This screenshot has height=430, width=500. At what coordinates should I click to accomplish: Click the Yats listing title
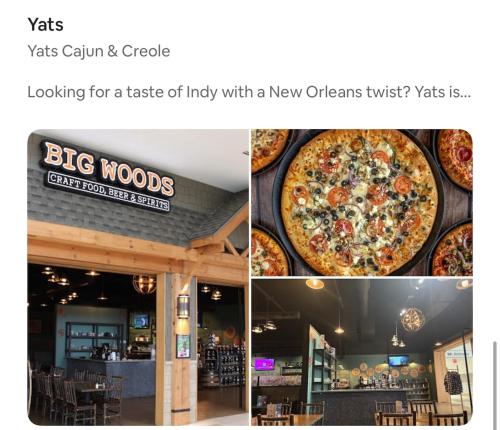tap(45, 24)
